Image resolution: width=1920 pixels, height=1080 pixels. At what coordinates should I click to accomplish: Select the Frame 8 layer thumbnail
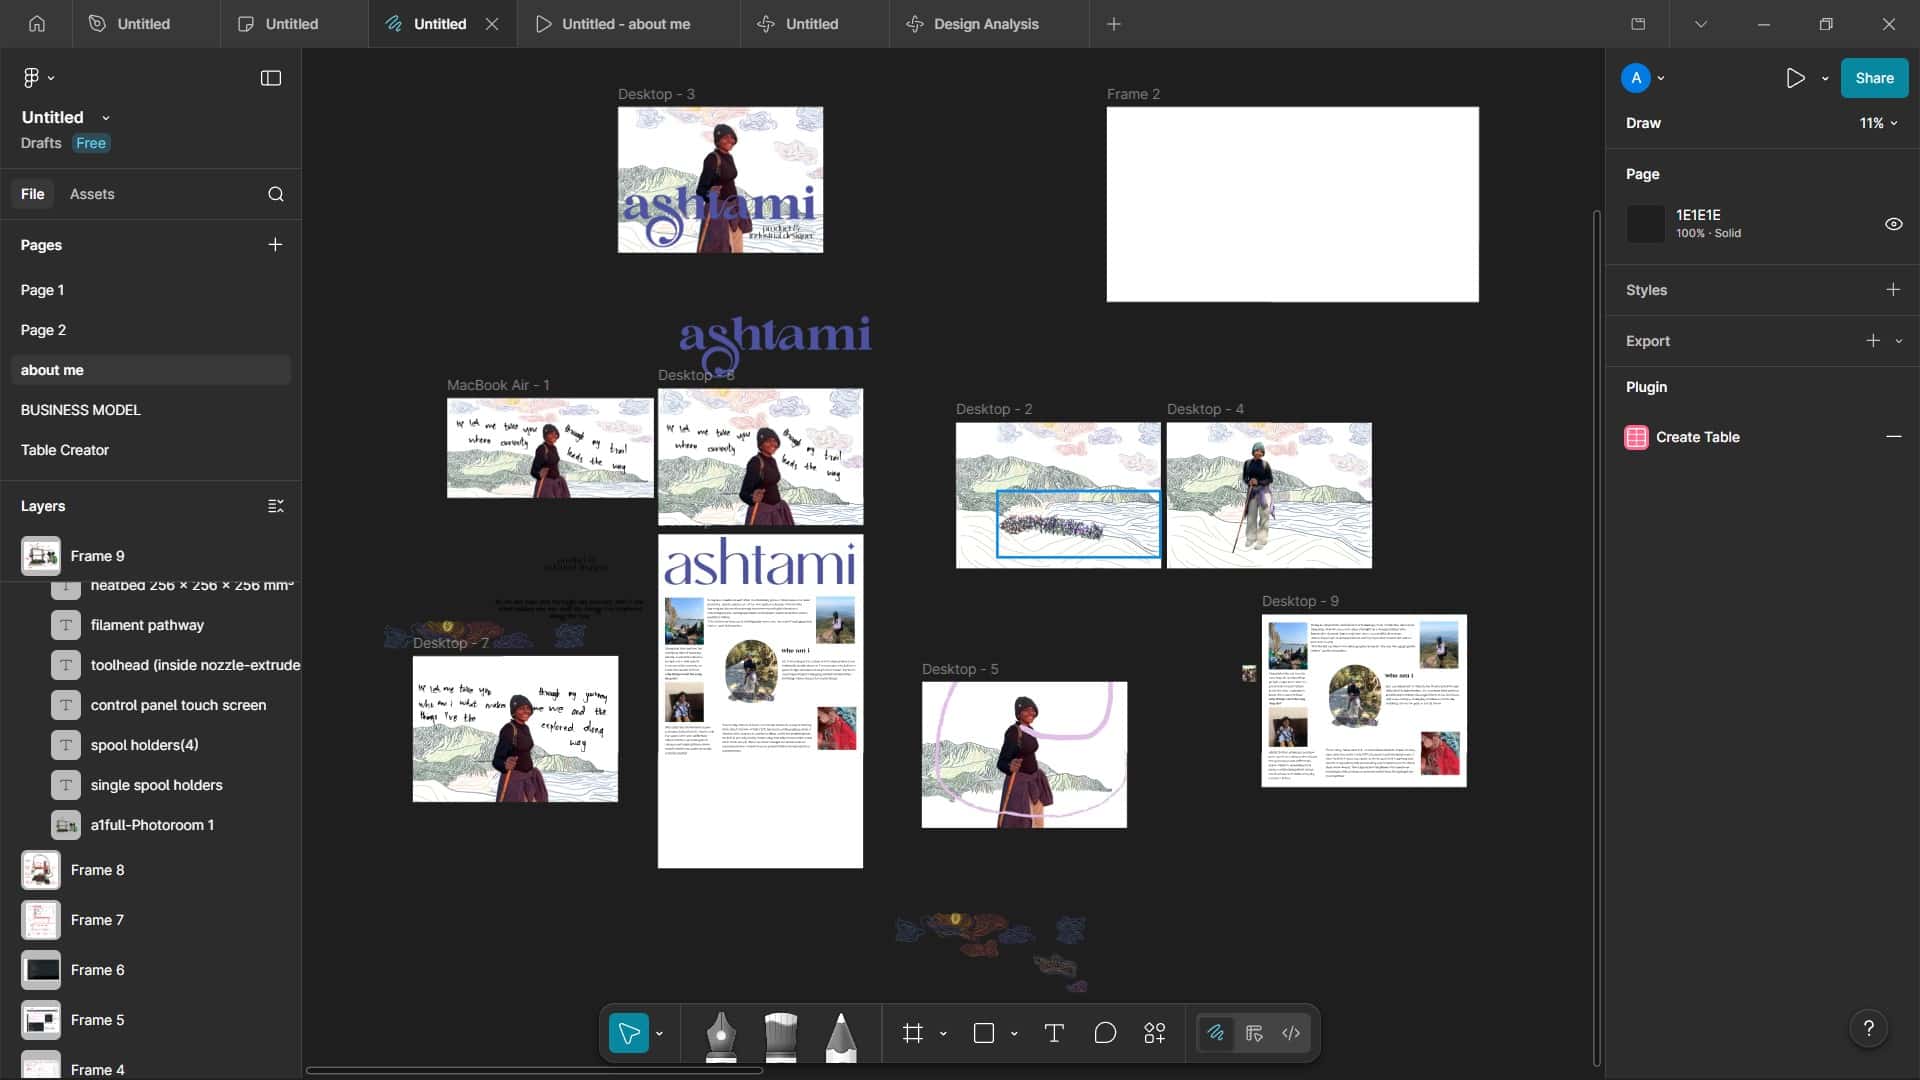coord(41,870)
